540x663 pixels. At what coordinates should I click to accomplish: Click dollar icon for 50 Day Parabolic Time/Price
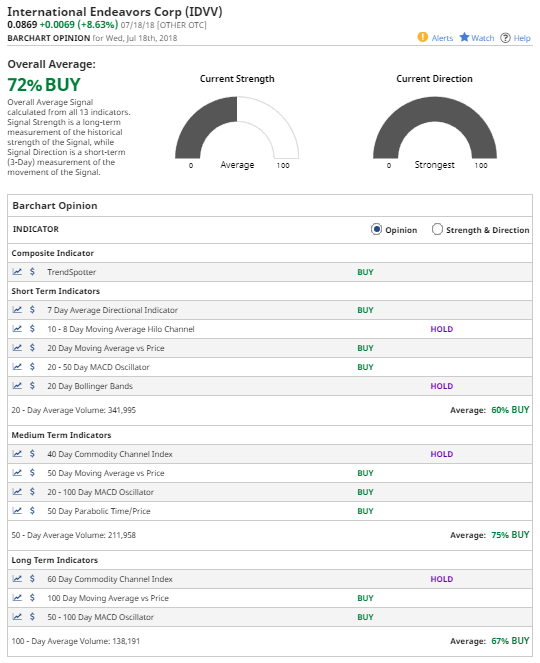point(32,511)
